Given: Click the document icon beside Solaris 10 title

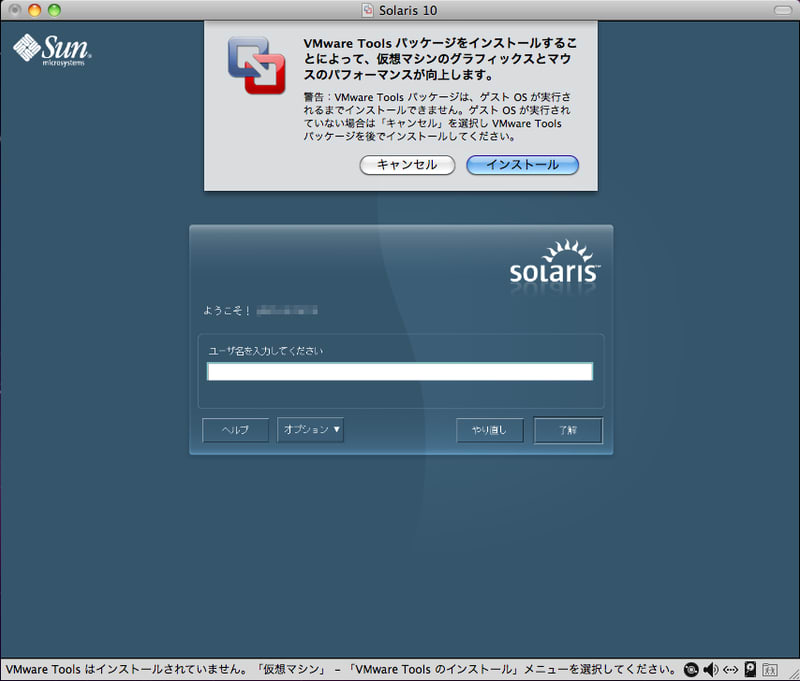Looking at the screenshot, I should 367,10.
